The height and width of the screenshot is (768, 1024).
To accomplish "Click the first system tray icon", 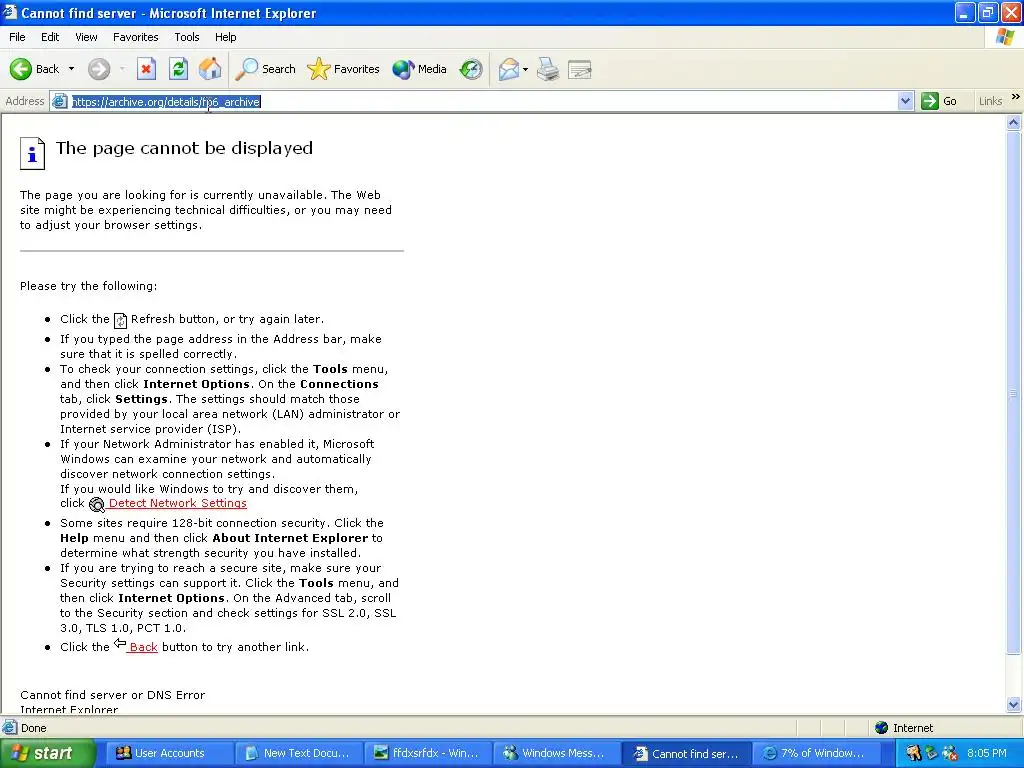I will 914,753.
